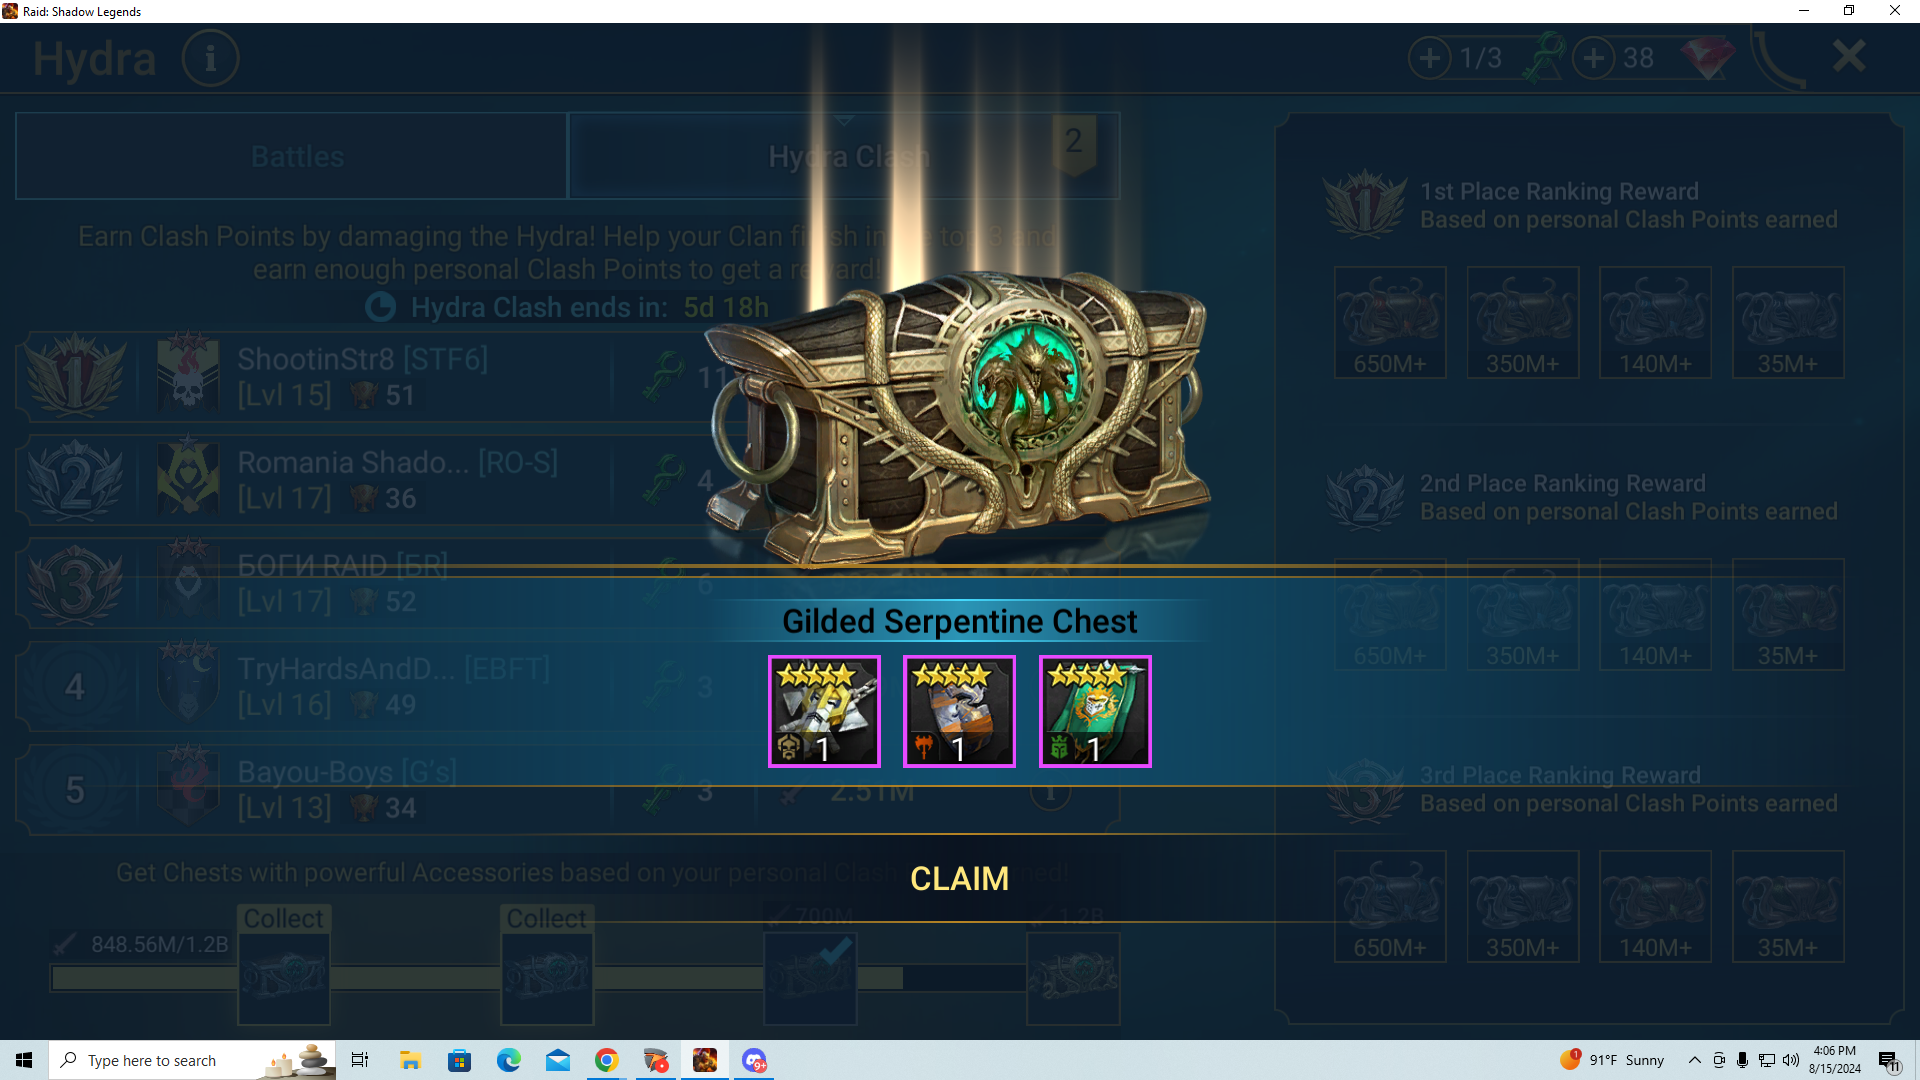Select the green banner accessory reward

pyautogui.click(x=1095, y=711)
